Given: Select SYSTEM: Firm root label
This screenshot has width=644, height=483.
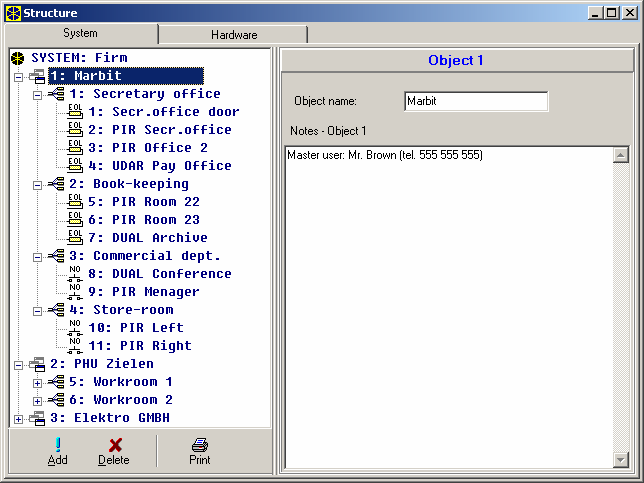Looking at the screenshot, I should [79, 58].
